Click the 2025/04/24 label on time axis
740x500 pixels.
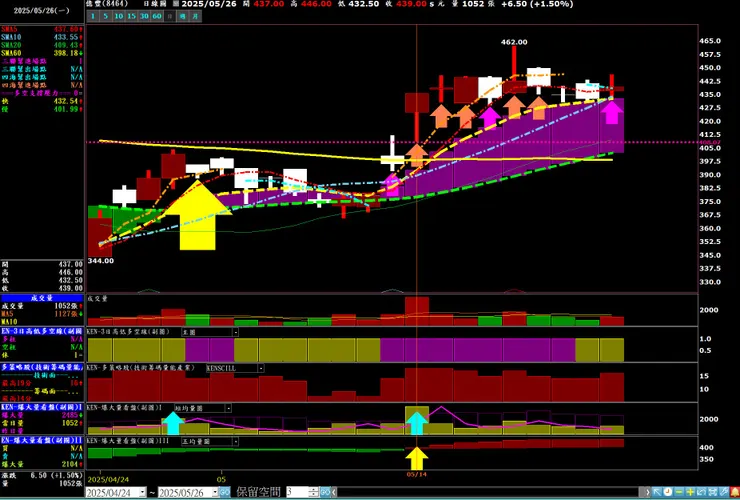pyautogui.click(x=111, y=479)
